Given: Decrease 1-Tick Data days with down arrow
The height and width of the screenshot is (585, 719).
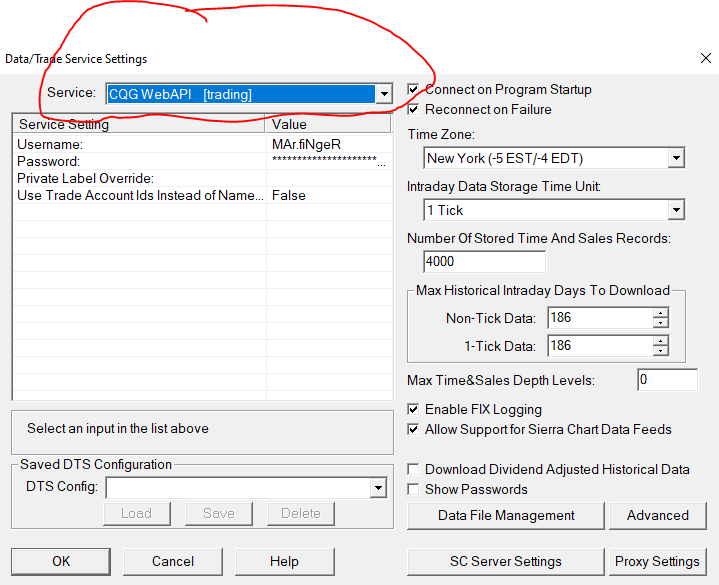Looking at the screenshot, I should click(661, 351).
